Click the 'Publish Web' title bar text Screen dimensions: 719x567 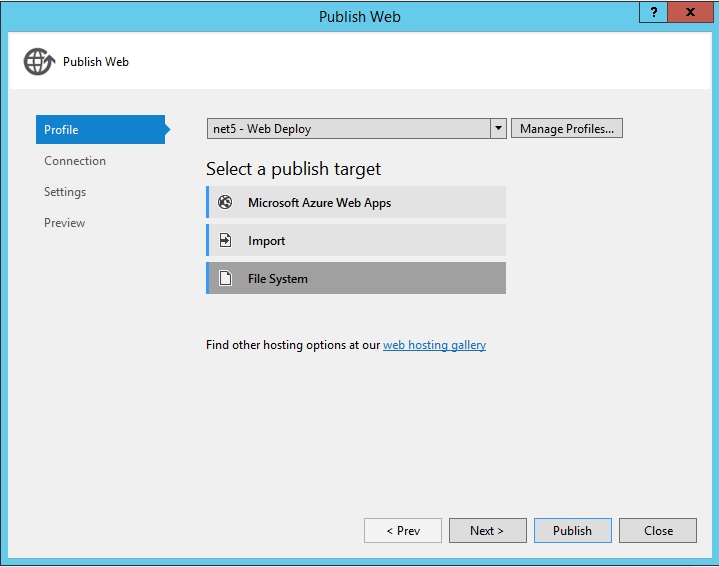coord(360,17)
